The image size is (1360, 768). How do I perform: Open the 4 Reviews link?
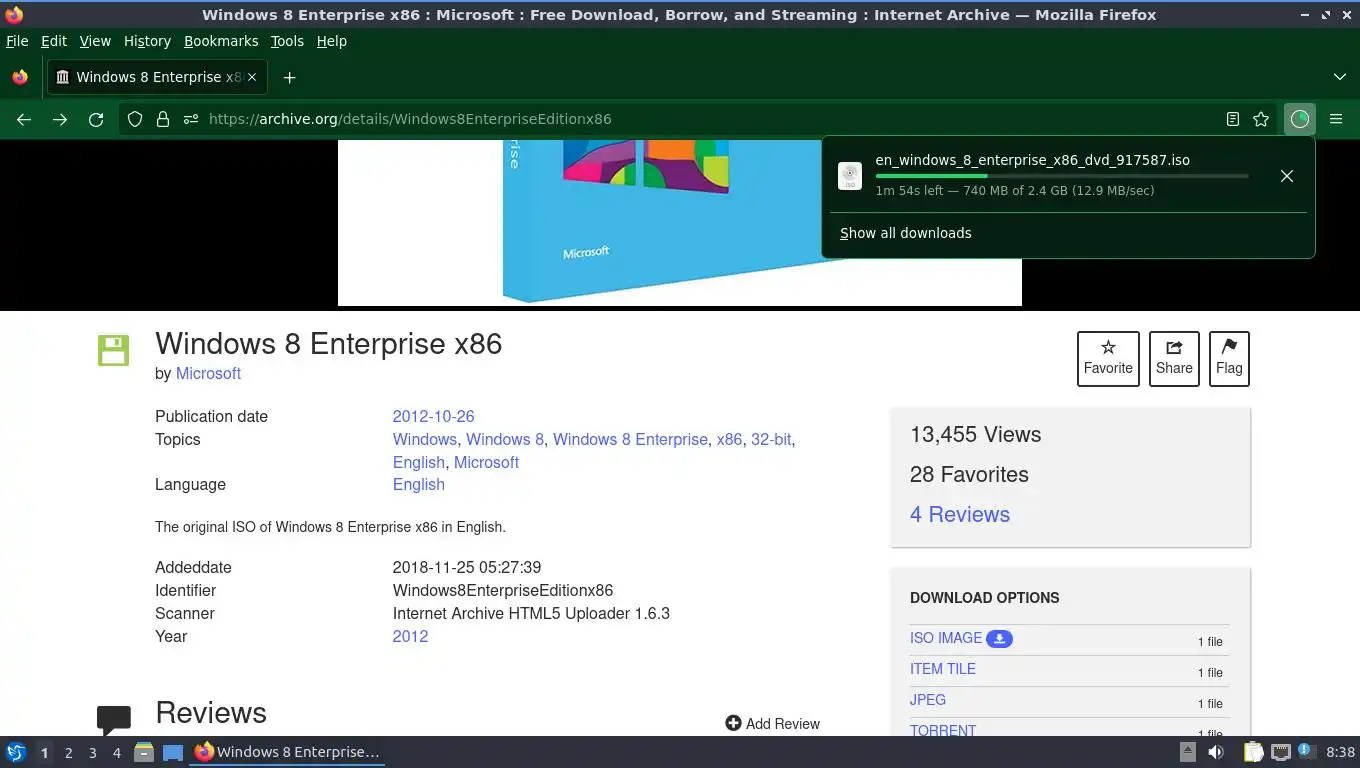(x=960, y=514)
